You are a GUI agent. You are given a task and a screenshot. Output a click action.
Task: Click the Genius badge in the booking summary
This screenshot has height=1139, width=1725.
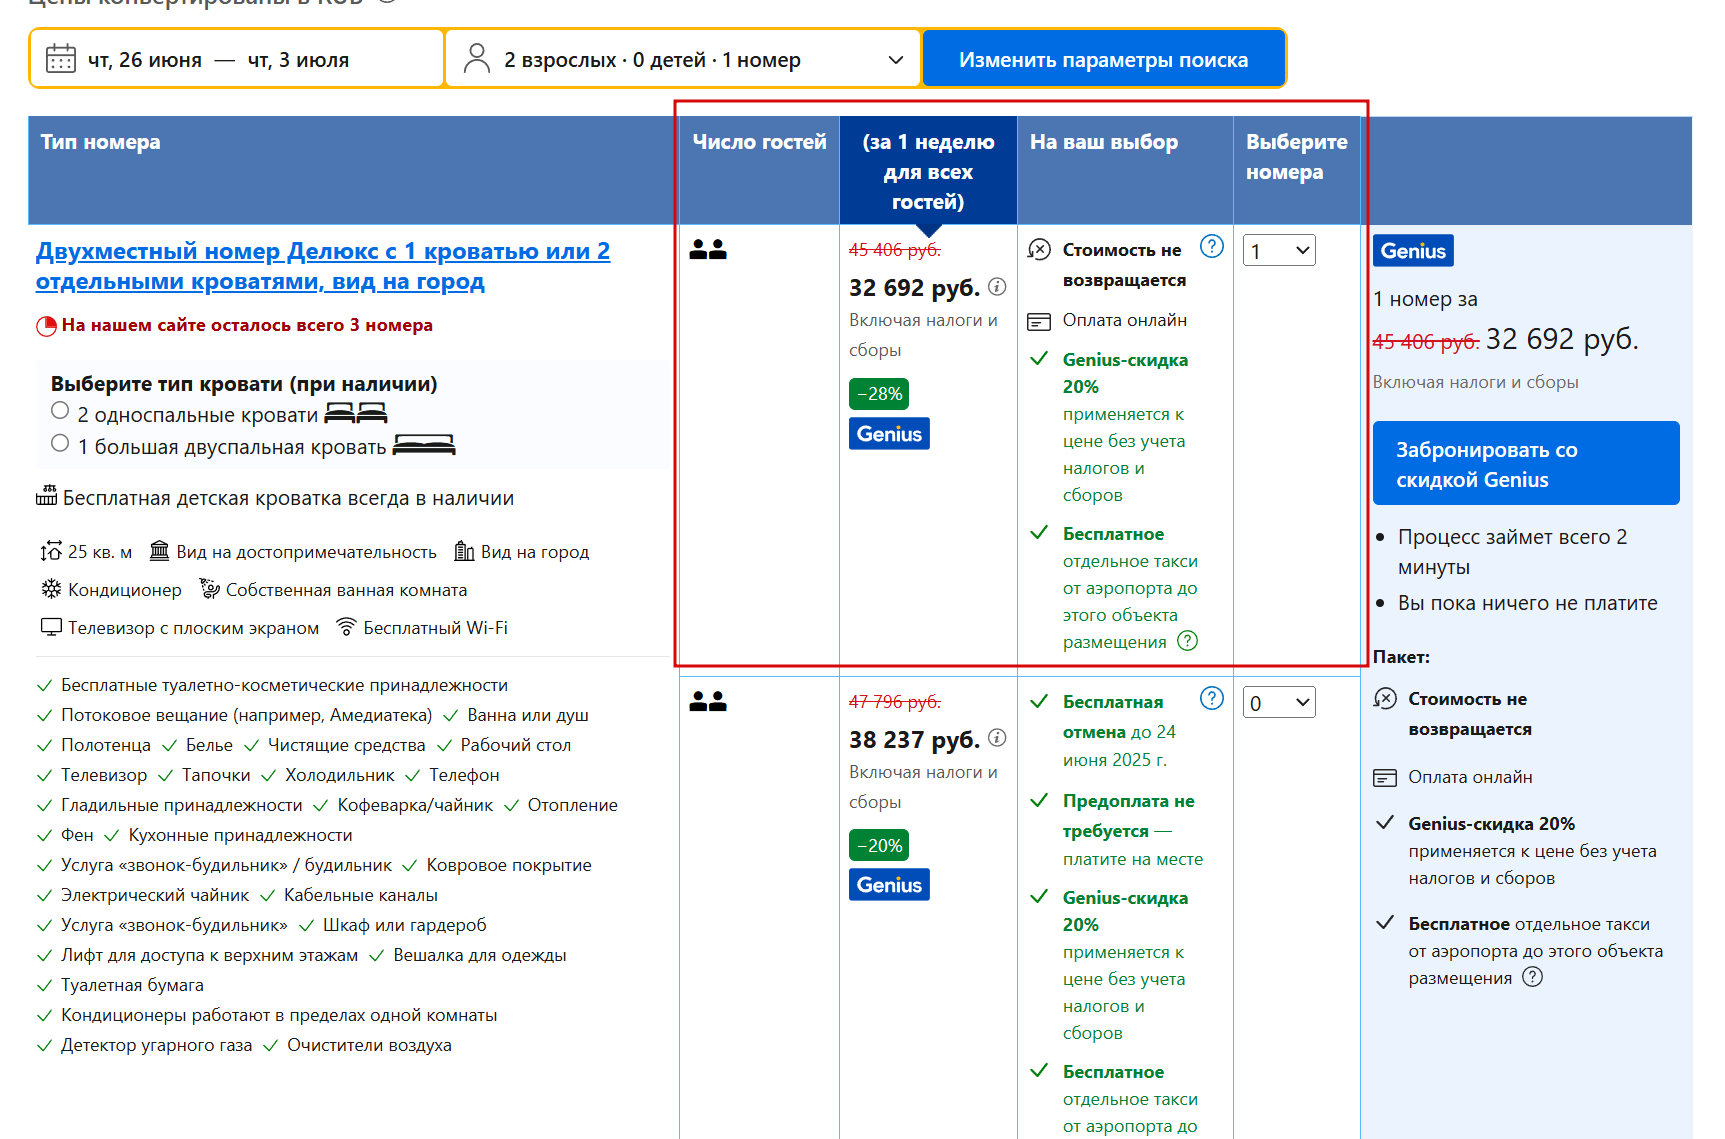coord(1413,251)
